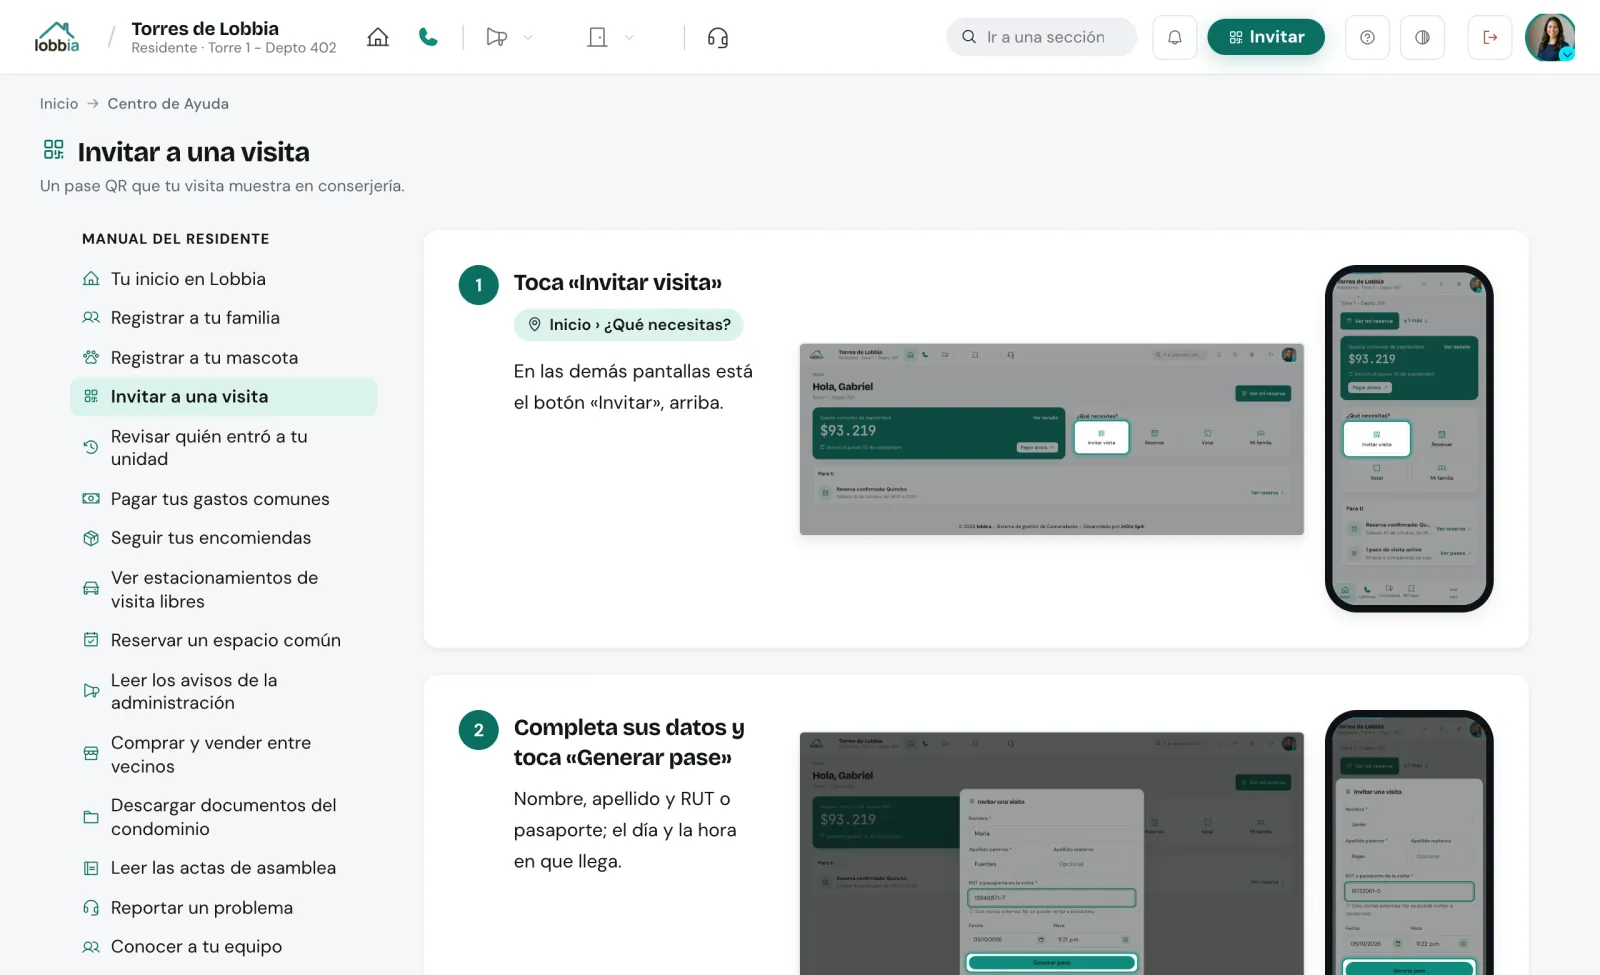Click the logout icon

(x=1490, y=37)
